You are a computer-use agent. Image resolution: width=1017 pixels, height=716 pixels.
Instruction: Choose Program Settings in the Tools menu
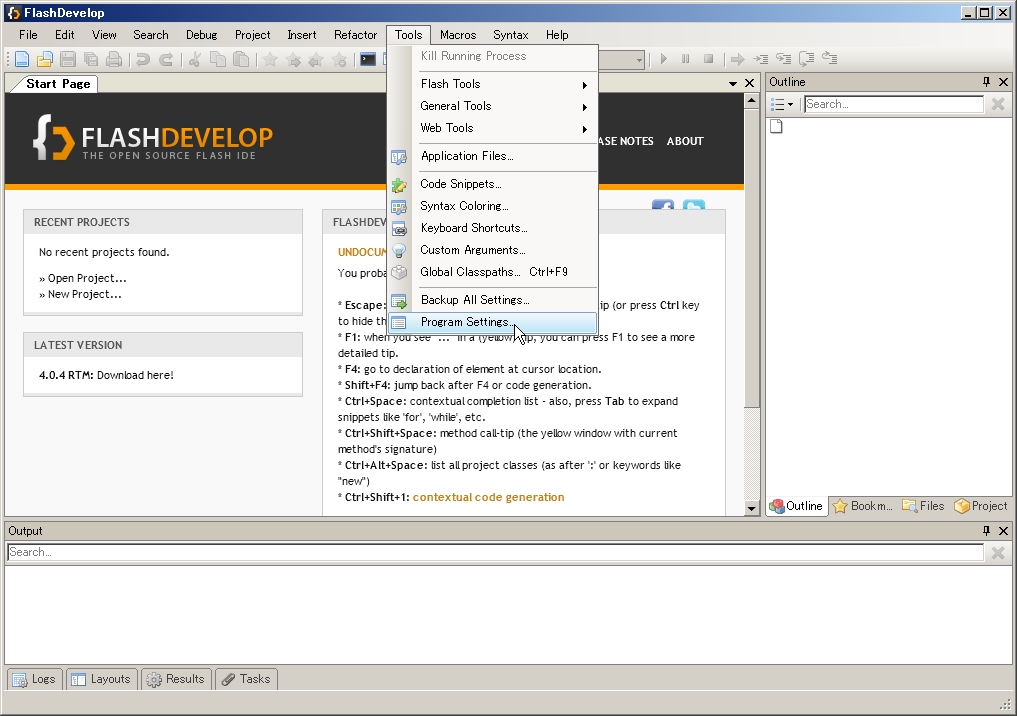(493, 322)
